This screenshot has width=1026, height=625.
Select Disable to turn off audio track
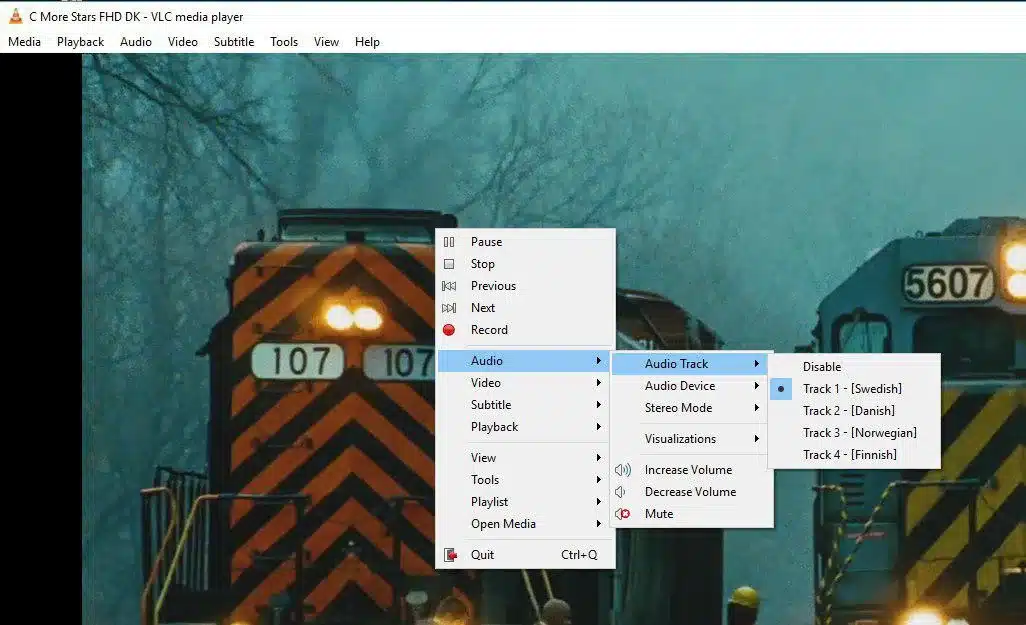[x=820, y=366]
